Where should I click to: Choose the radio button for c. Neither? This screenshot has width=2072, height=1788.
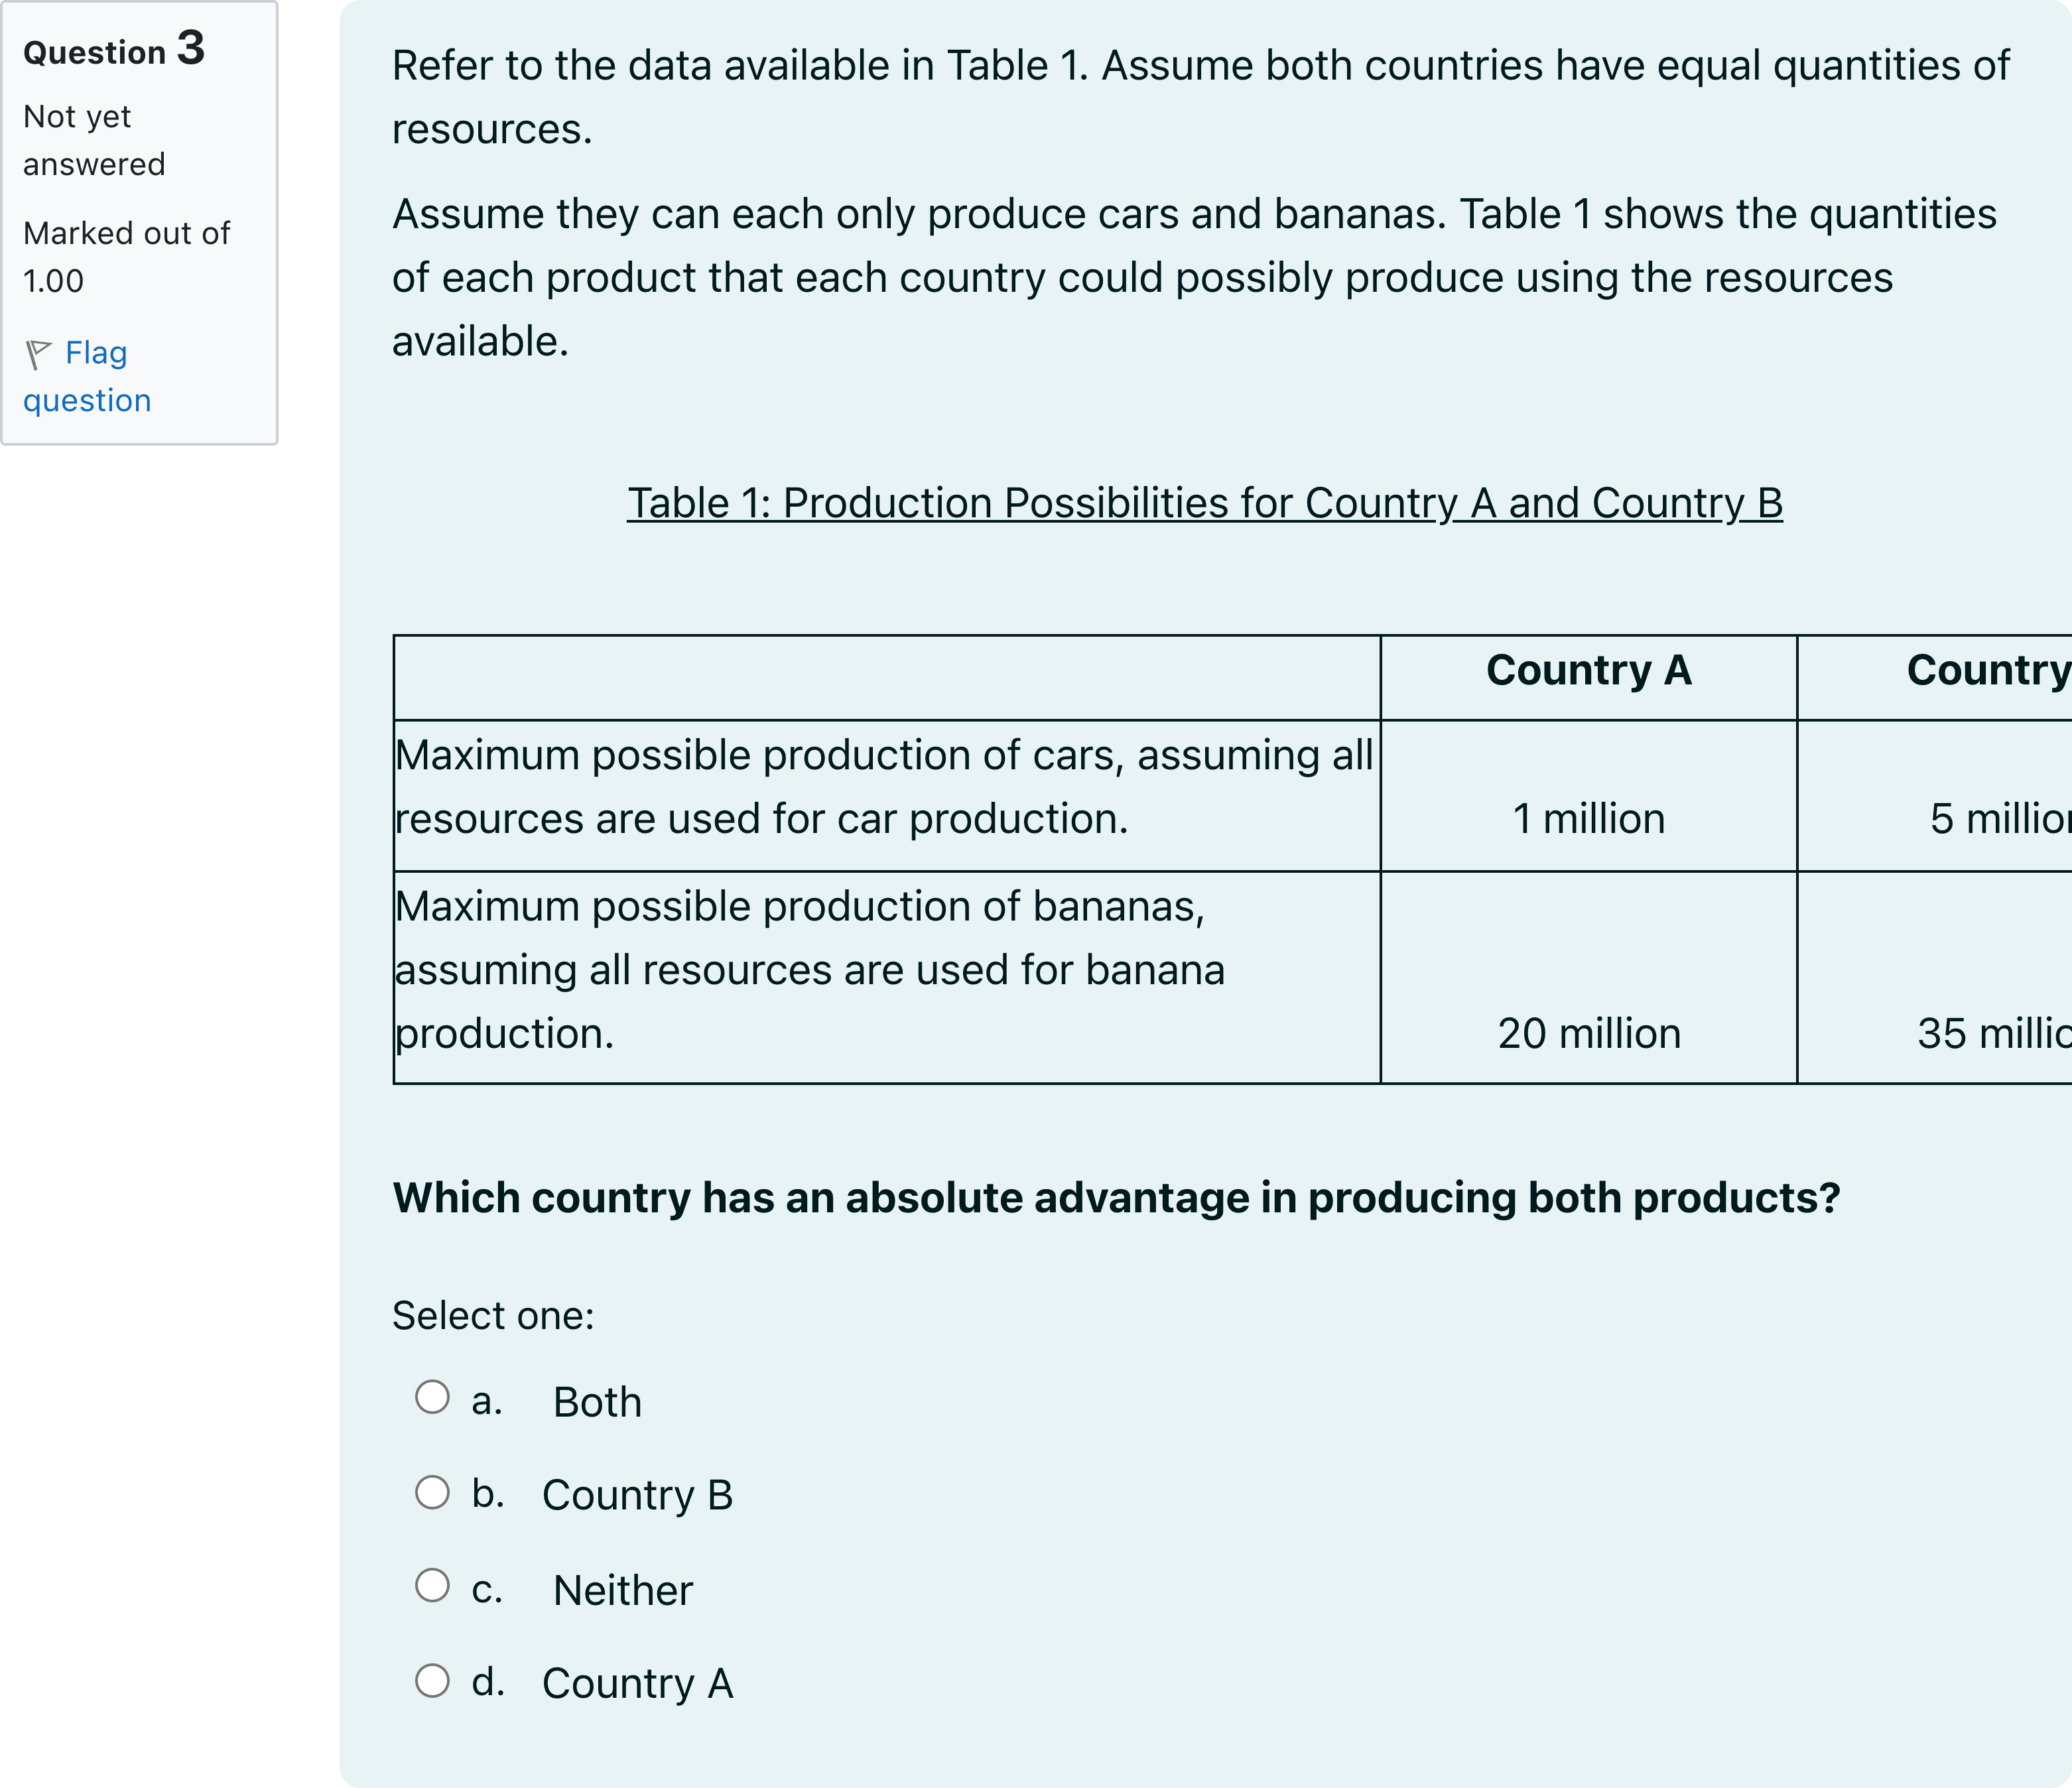432,1585
